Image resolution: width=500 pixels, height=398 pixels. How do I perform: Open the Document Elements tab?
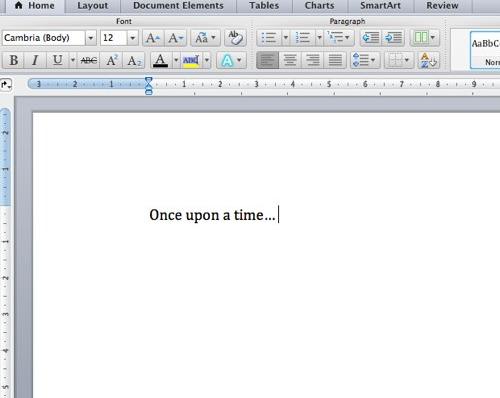[x=178, y=6]
